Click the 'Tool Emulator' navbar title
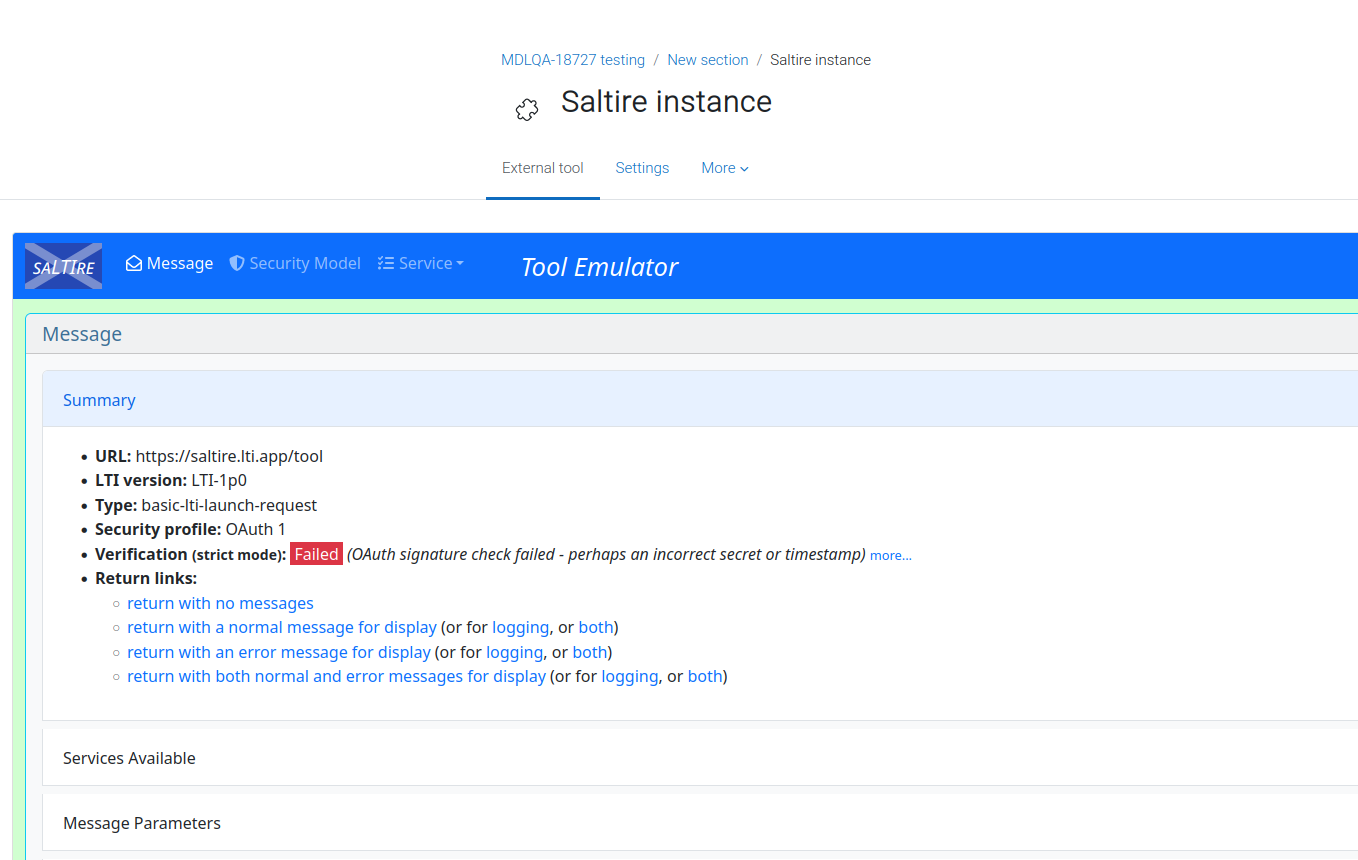This screenshot has height=860, width=1358. point(600,267)
